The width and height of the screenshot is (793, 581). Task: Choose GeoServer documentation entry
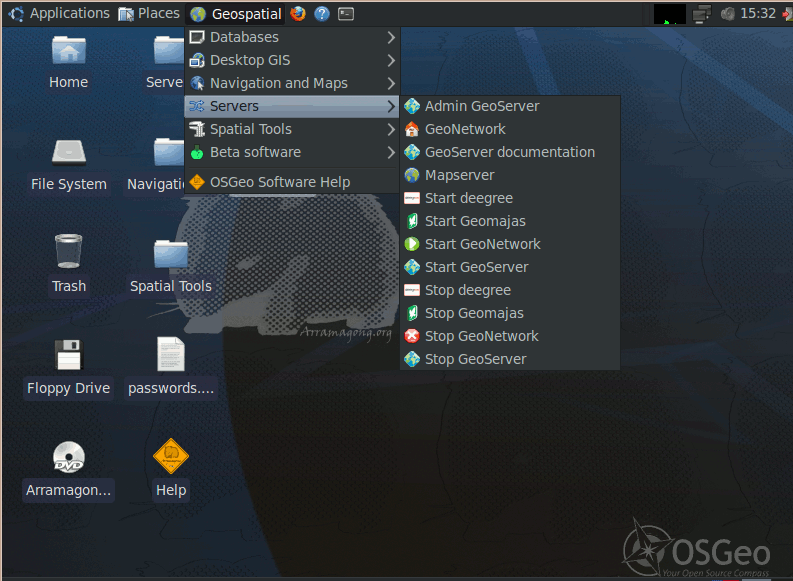(x=510, y=152)
